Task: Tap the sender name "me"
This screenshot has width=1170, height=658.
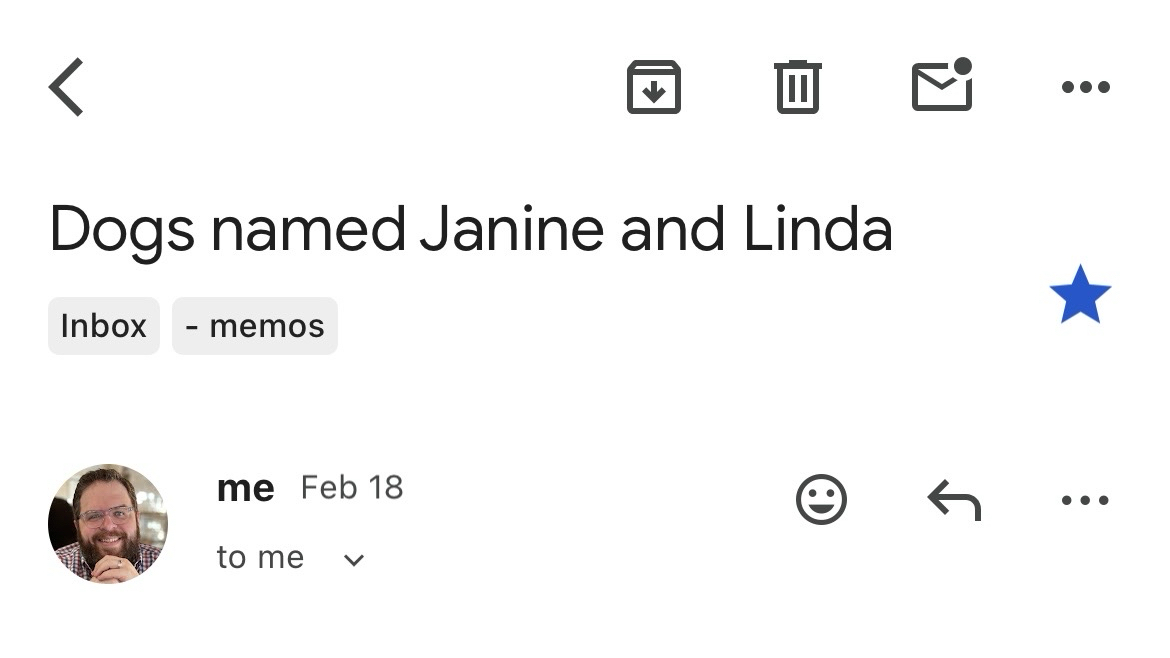Action: click(x=245, y=488)
